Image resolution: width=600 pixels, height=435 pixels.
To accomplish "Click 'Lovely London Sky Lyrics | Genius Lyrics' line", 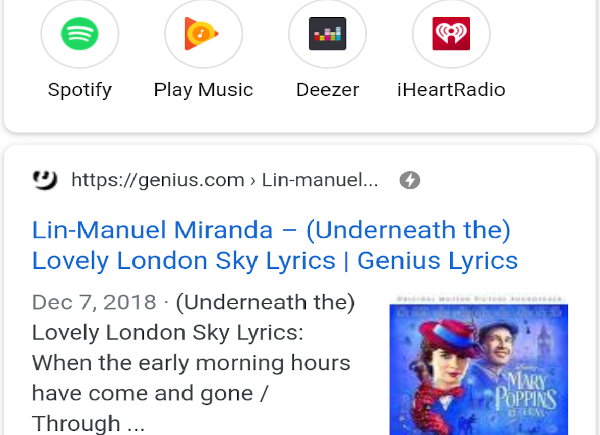I will [275, 261].
